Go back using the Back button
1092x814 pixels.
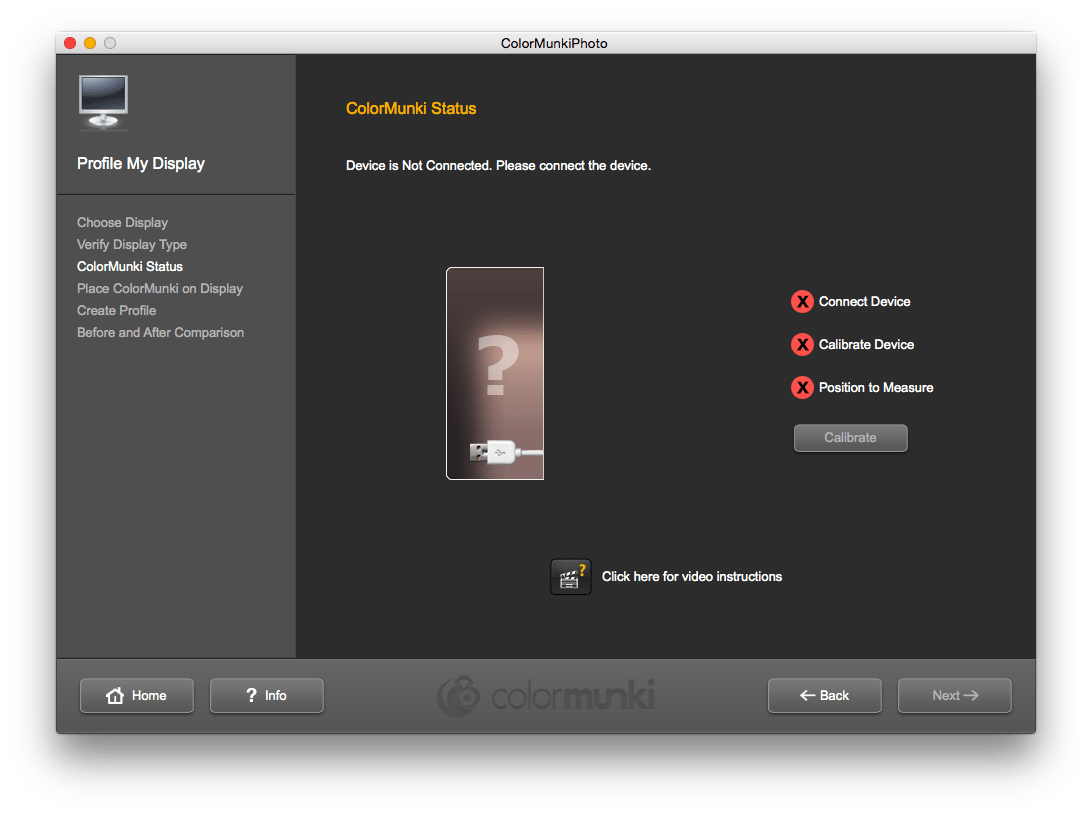point(825,695)
